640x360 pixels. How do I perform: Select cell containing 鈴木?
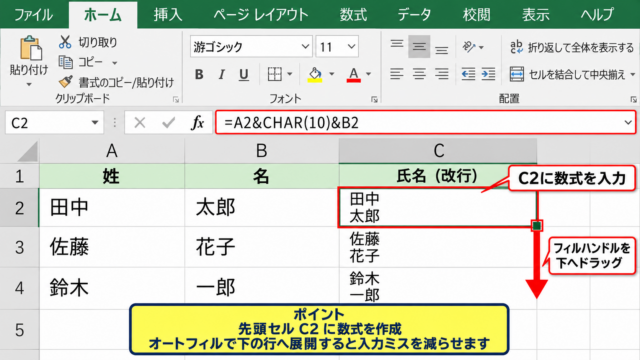pos(112,288)
